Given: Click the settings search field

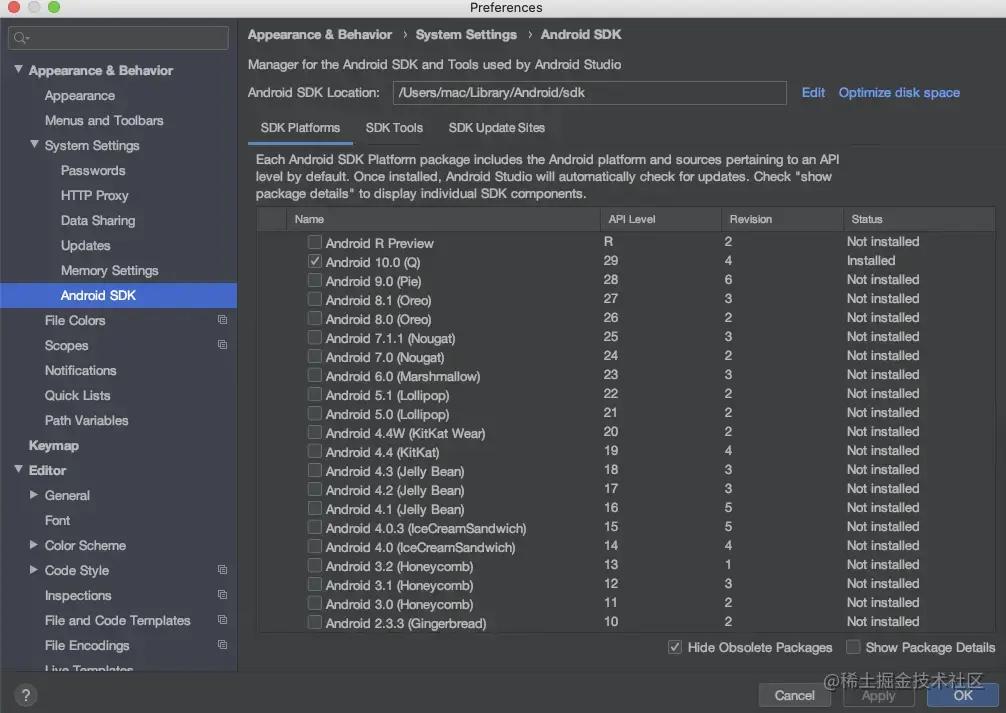Looking at the screenshot, I should (118, 38).
